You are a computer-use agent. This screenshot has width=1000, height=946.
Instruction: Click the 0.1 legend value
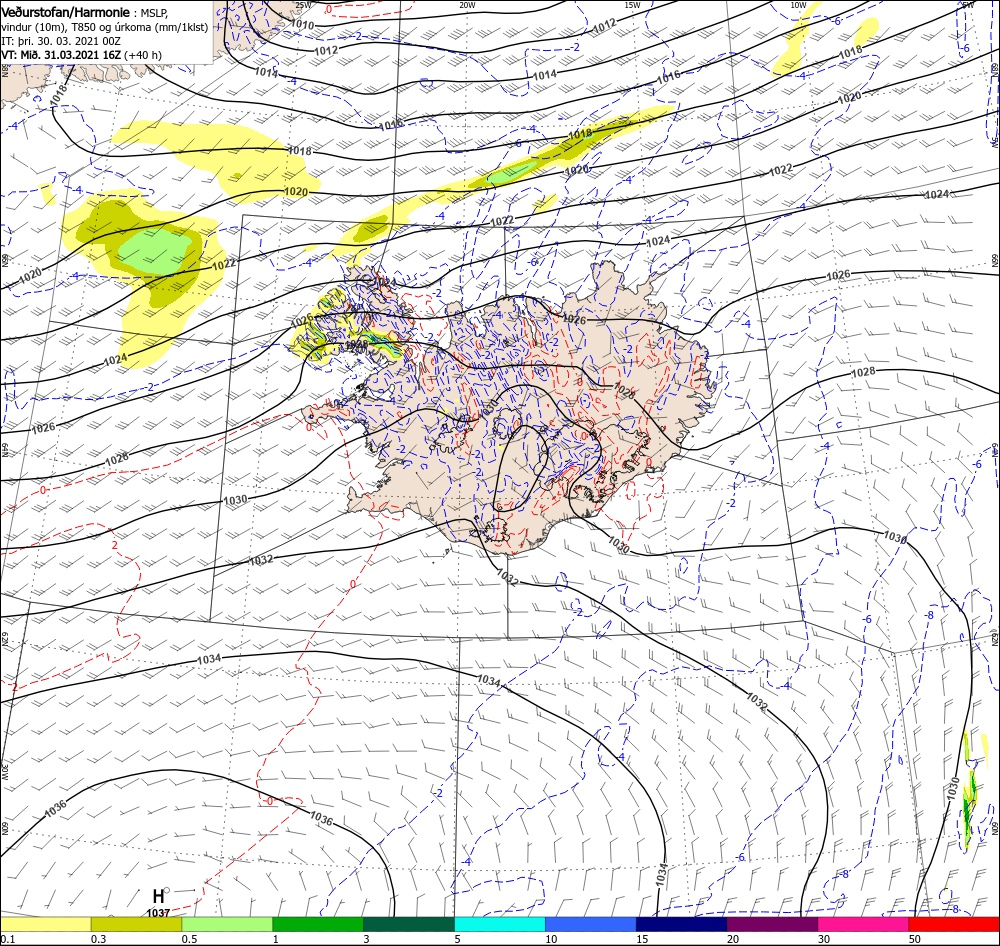tap(7, 939)
